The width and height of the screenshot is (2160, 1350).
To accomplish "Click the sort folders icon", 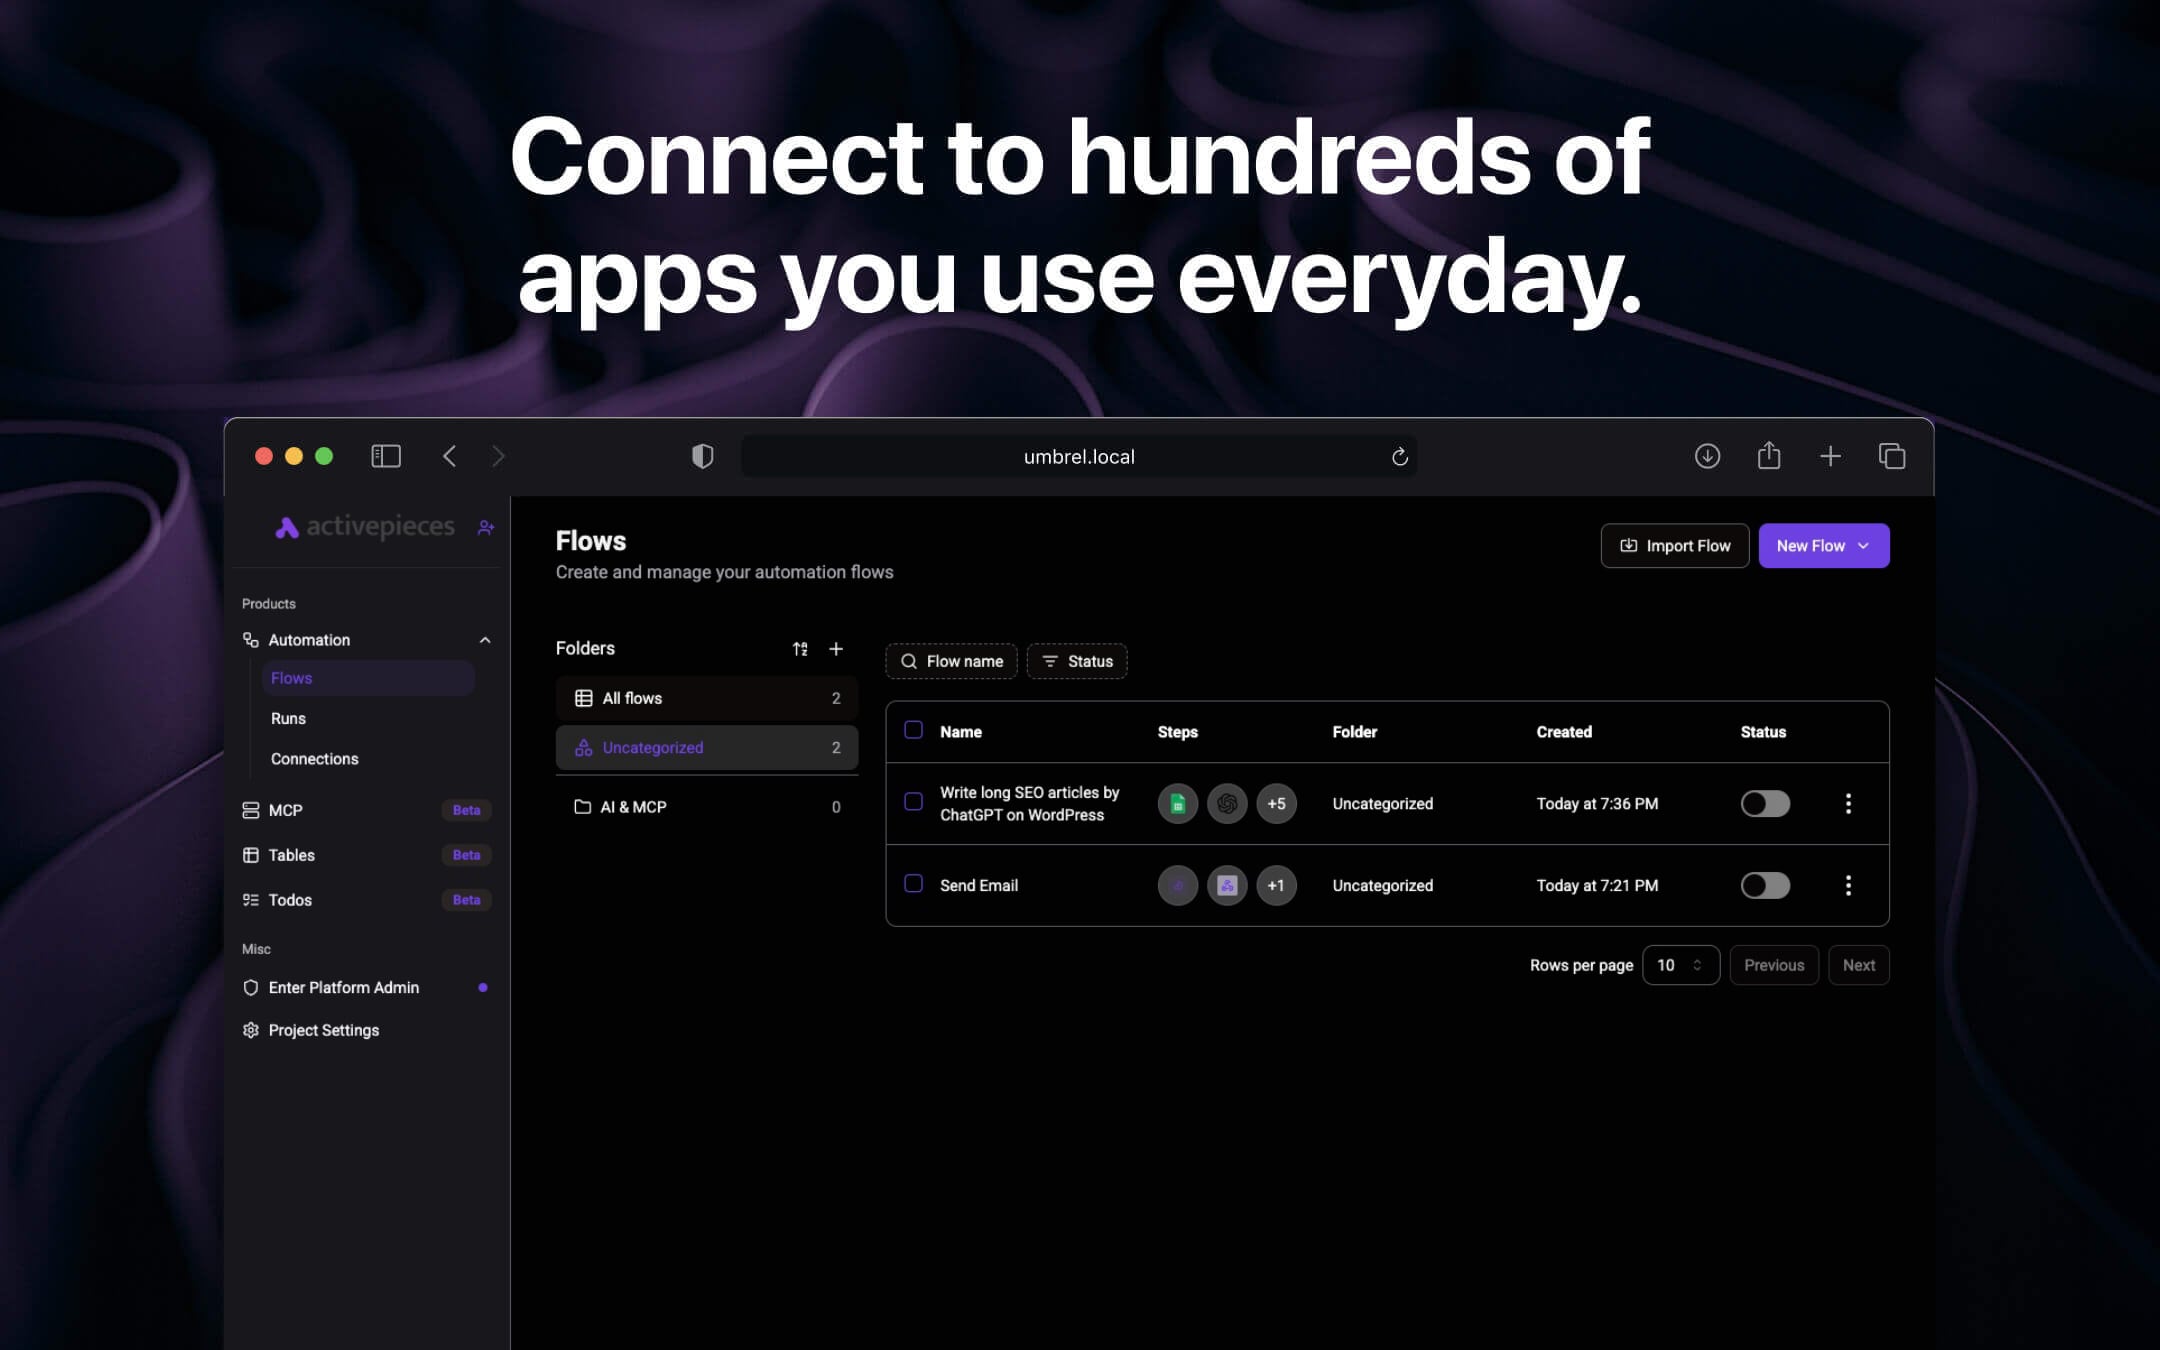I will pyautogui.click(x=800, y=648).
